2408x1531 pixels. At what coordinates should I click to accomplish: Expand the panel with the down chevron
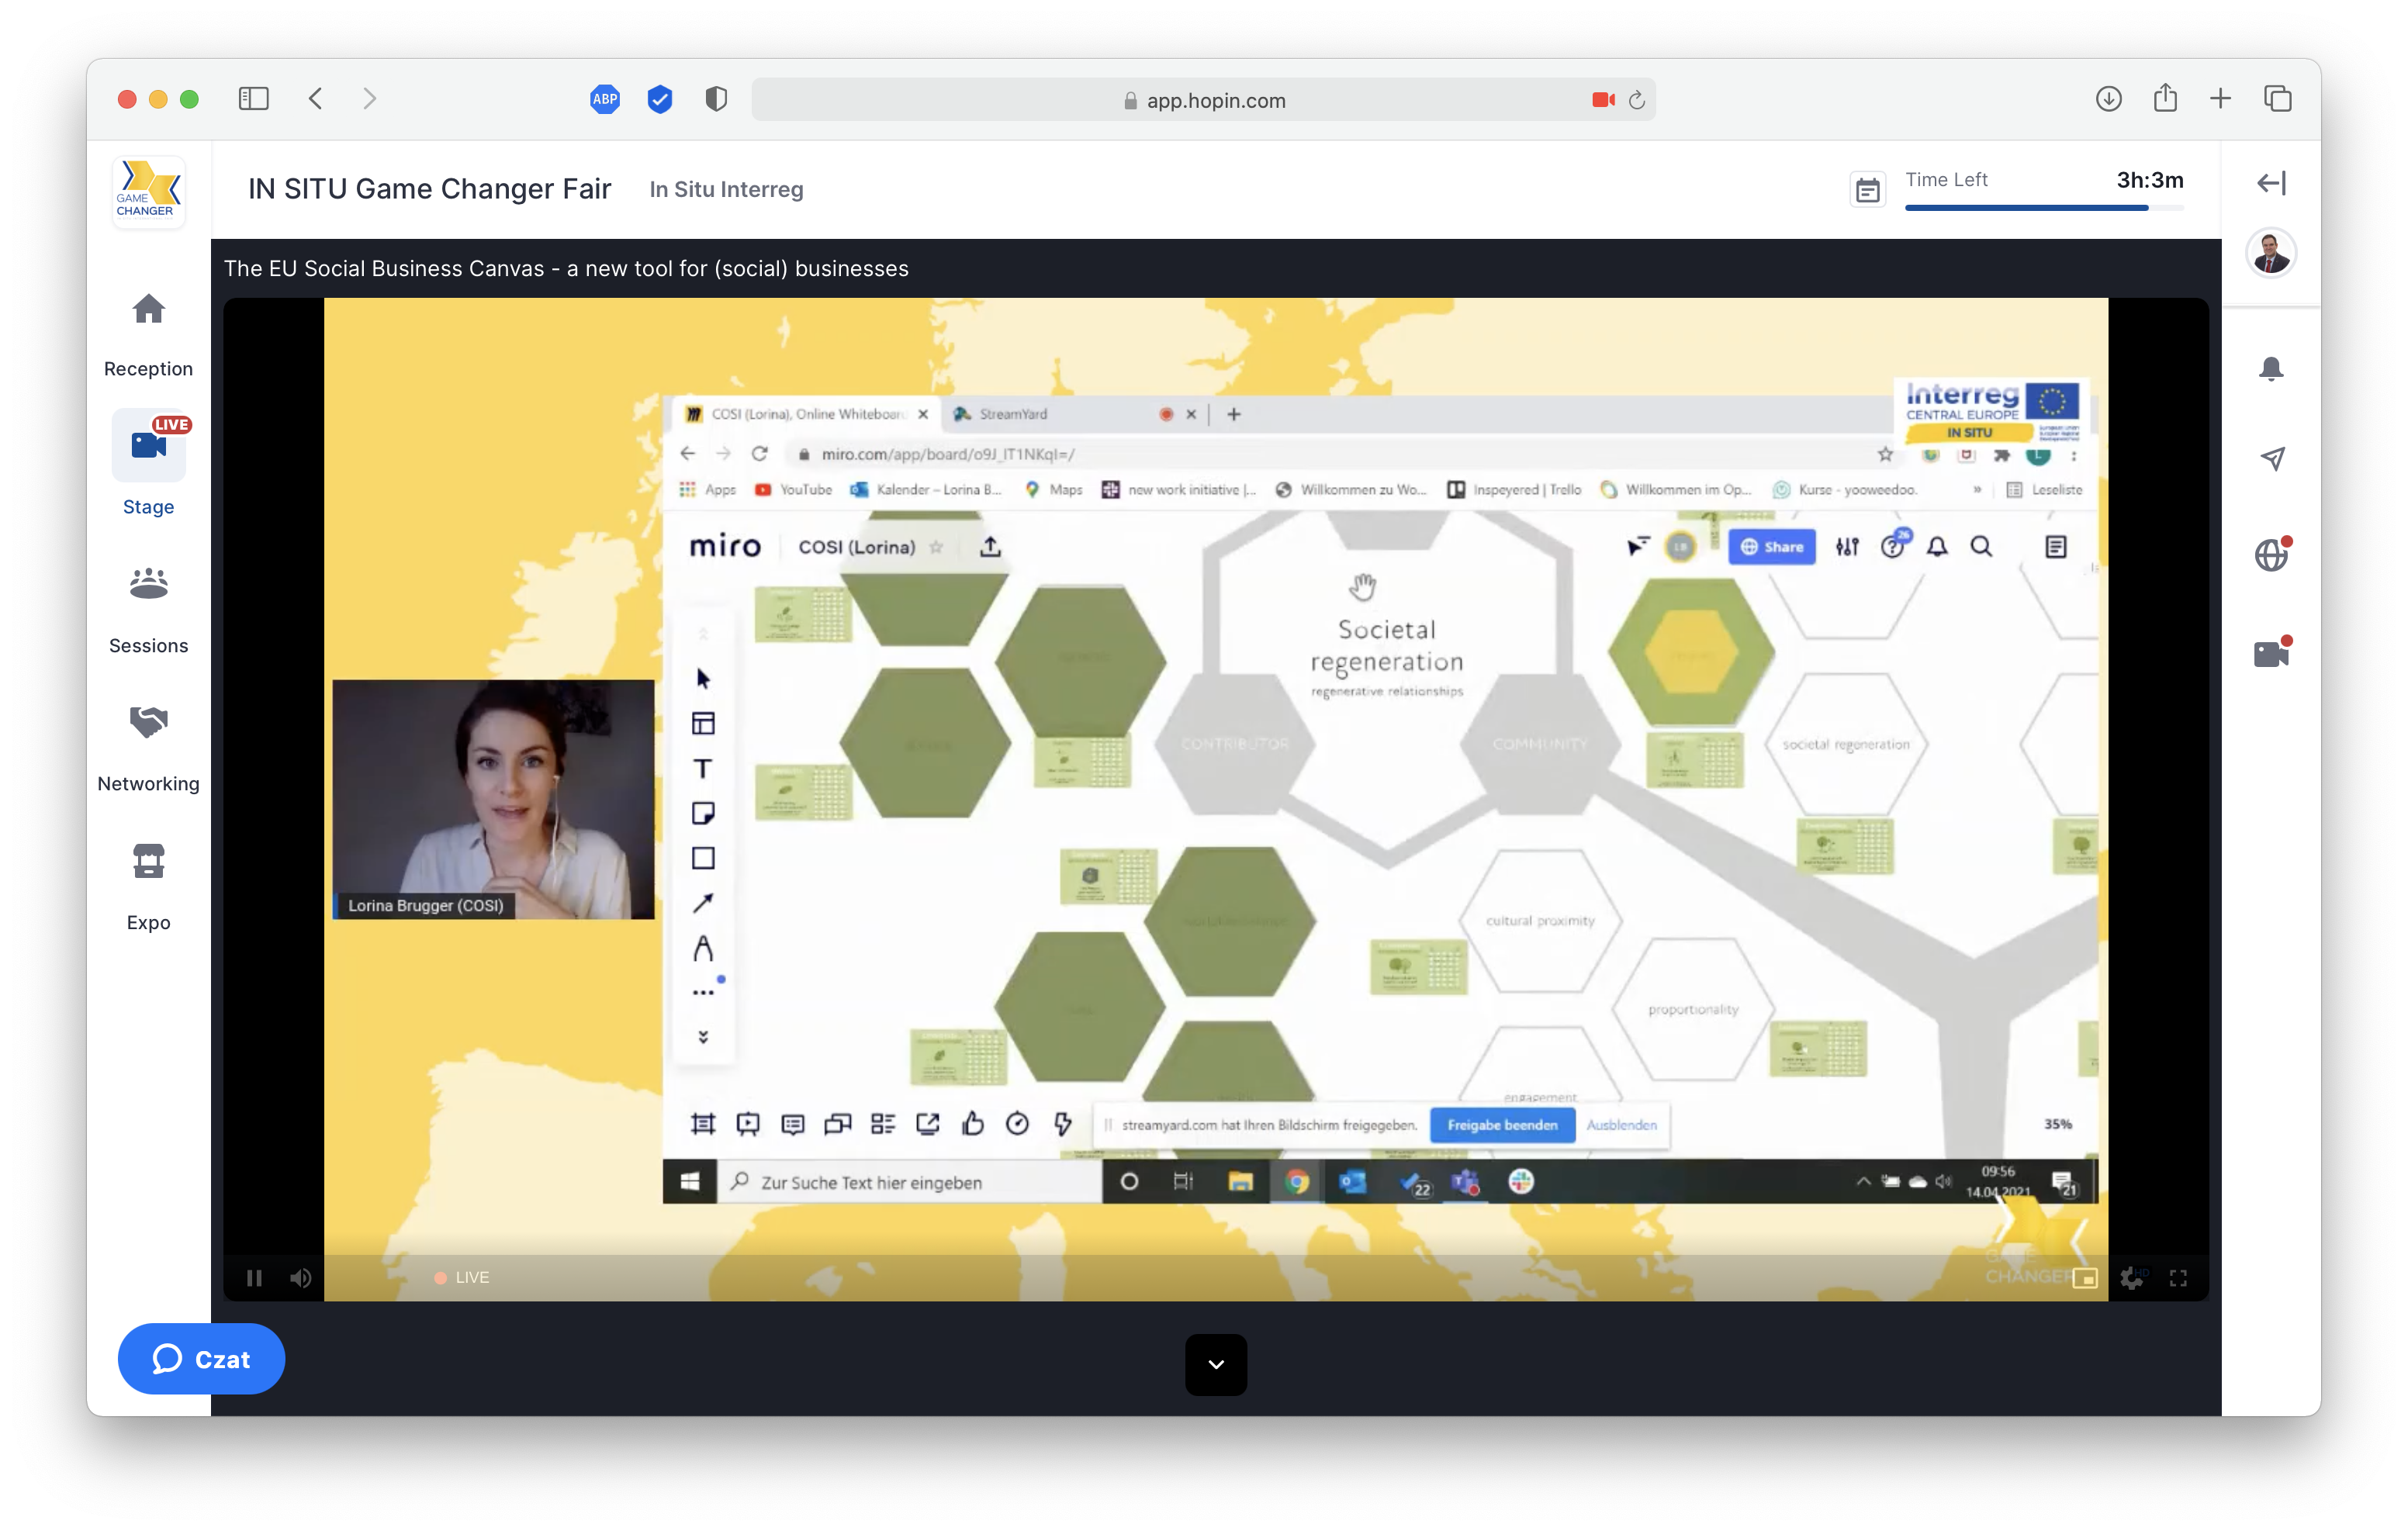(x=1216, y=1364)
